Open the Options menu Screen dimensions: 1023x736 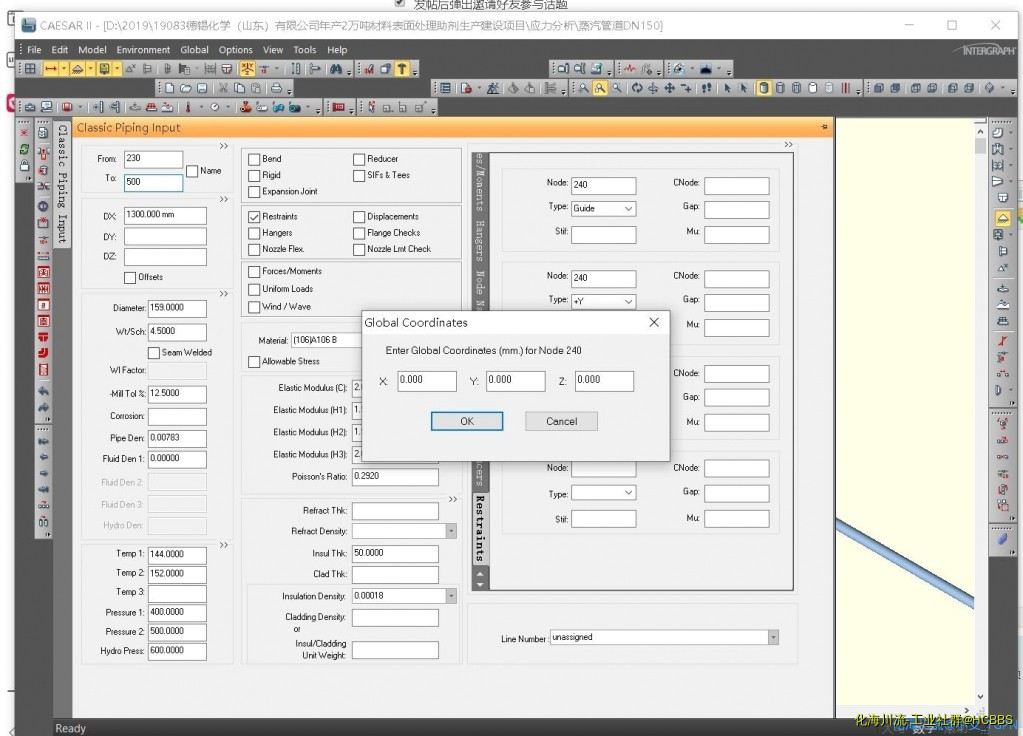tap(236, 50)
